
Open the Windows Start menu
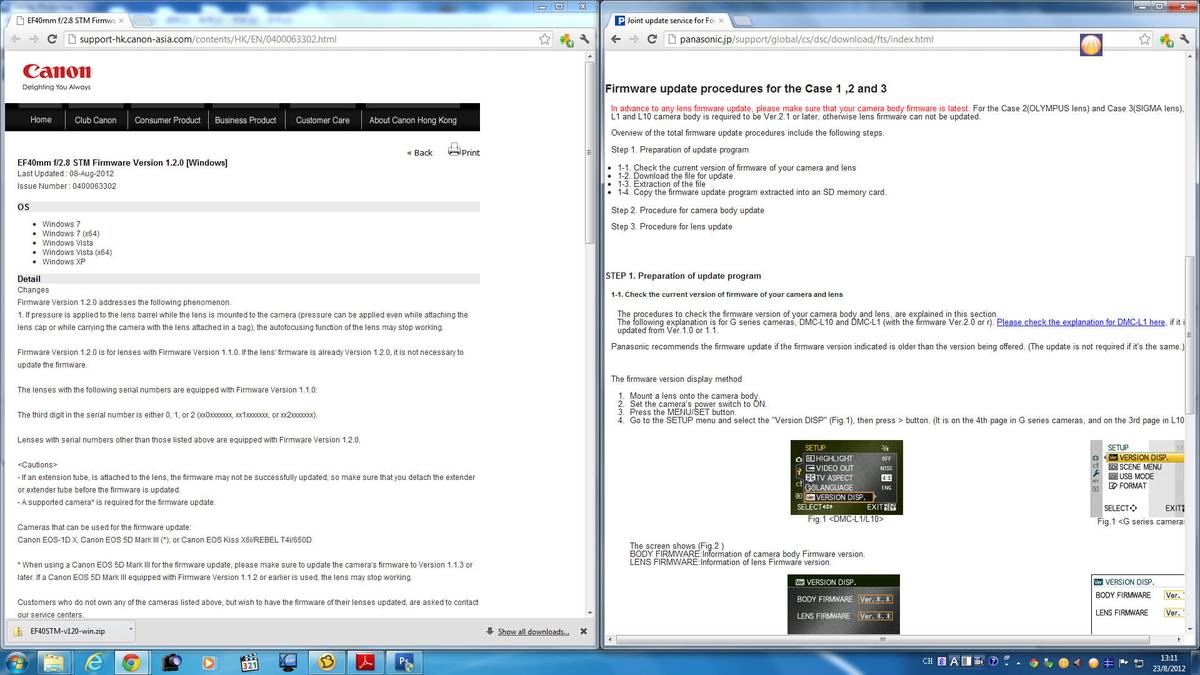[17, 661]
